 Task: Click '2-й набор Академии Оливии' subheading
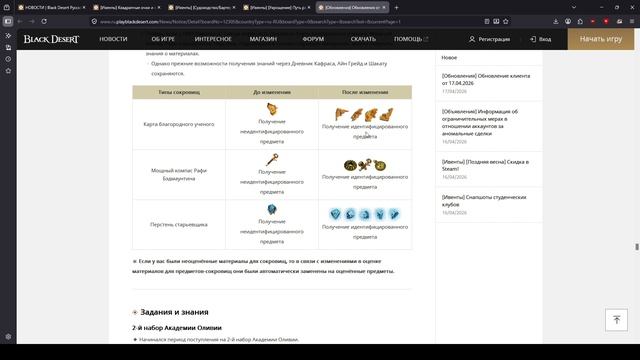tap(177, 328)
